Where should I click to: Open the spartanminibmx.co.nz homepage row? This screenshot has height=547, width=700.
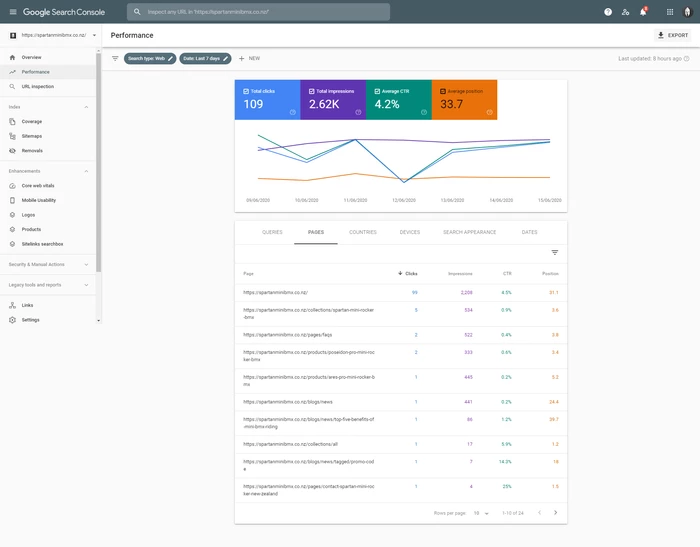[401, 293]
